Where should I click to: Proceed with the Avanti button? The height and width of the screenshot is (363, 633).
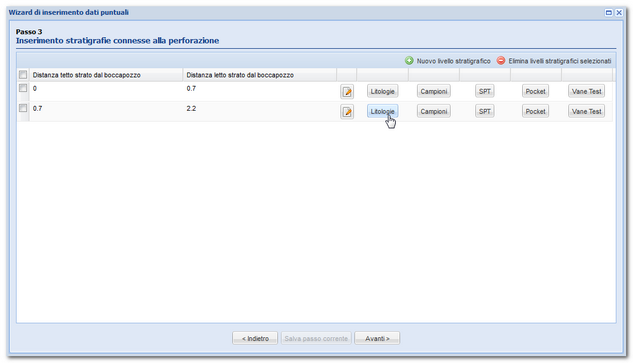pyautogui.click(x=377, y=338)
